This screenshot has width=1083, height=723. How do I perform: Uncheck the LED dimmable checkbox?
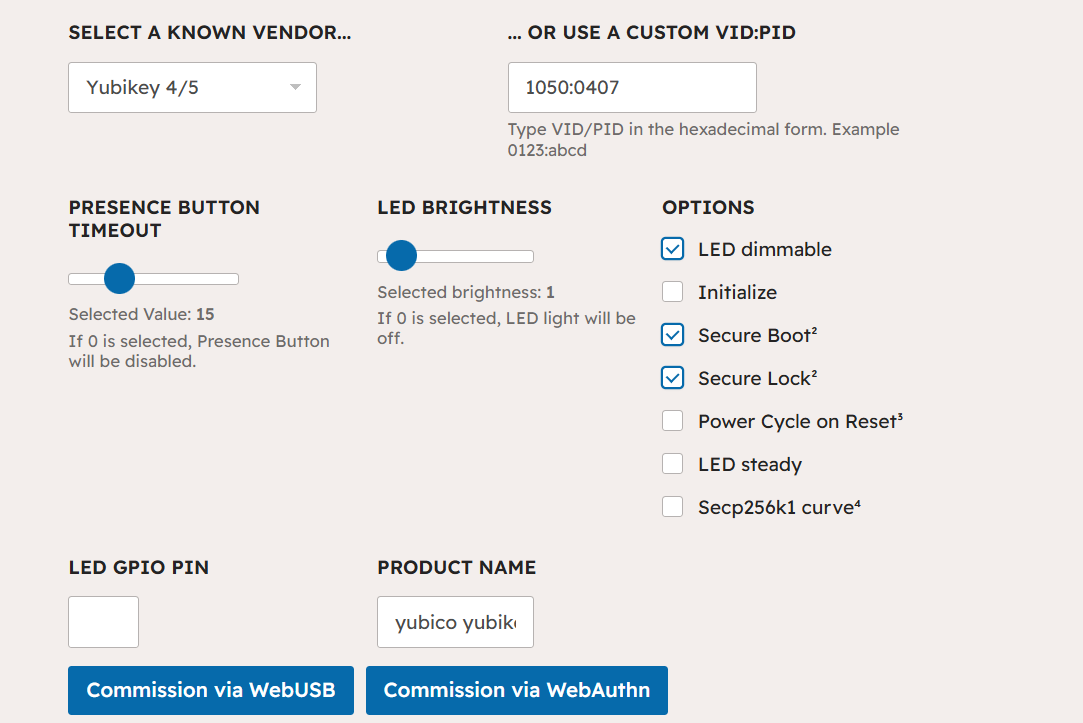[x=673, y=249]
